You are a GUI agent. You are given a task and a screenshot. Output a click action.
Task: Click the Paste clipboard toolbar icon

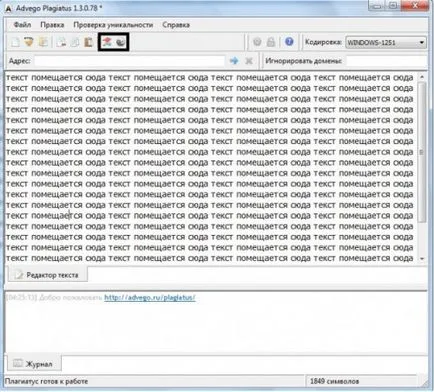88,42
